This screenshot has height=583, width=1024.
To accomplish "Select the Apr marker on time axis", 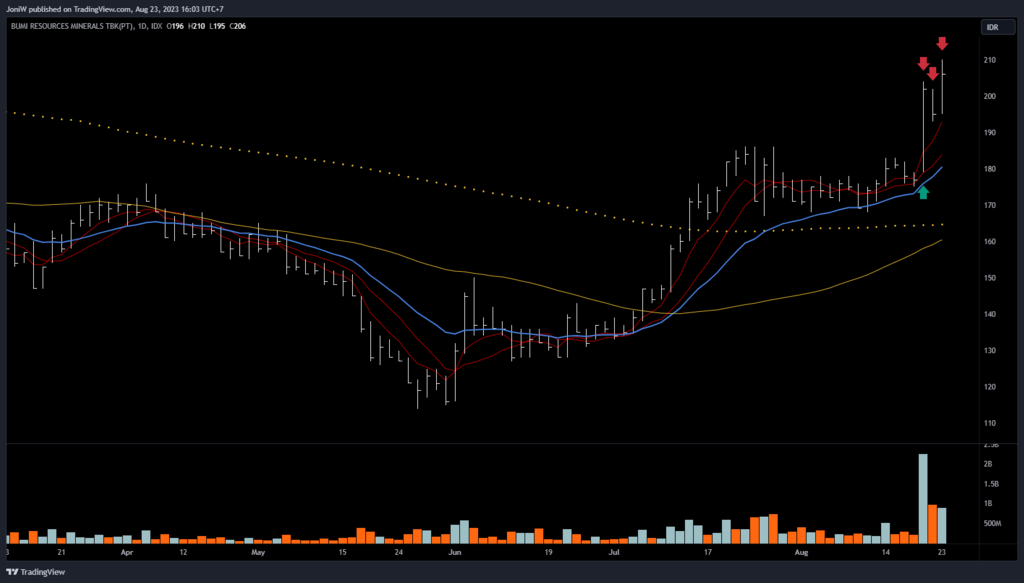I will point(126,551).
